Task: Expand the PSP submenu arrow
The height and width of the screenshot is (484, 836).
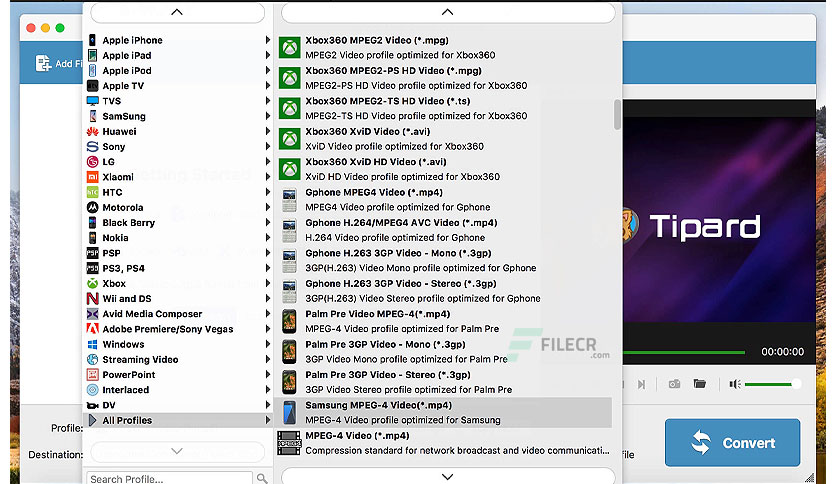Action: pos(268,253)
